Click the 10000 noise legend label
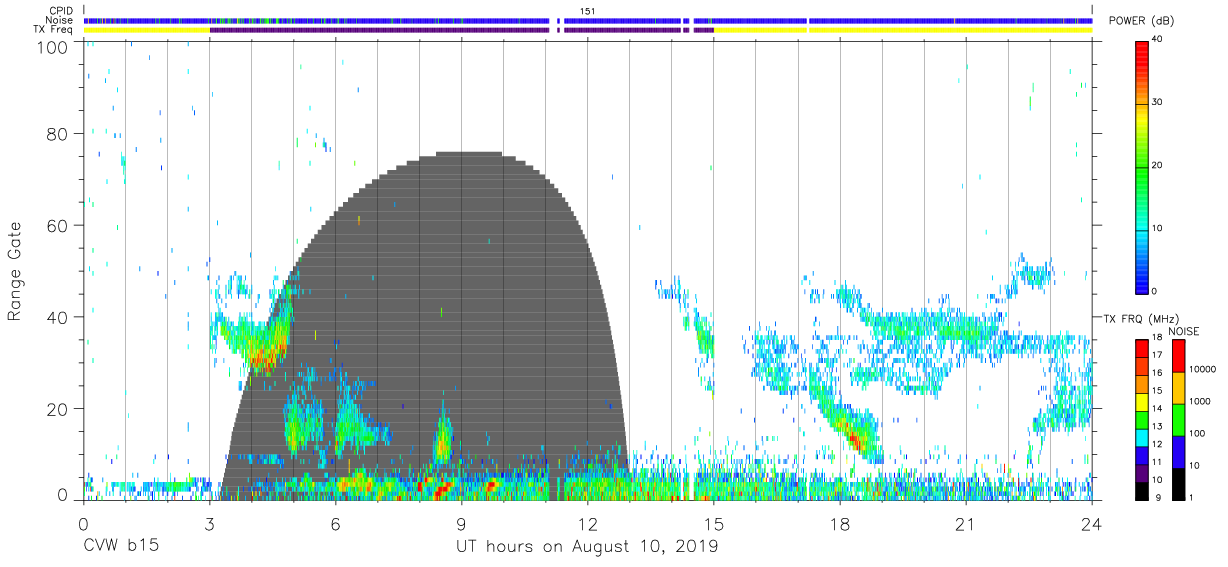The height and width of the screenshot is (567, 1228). tap(1201, 370)
